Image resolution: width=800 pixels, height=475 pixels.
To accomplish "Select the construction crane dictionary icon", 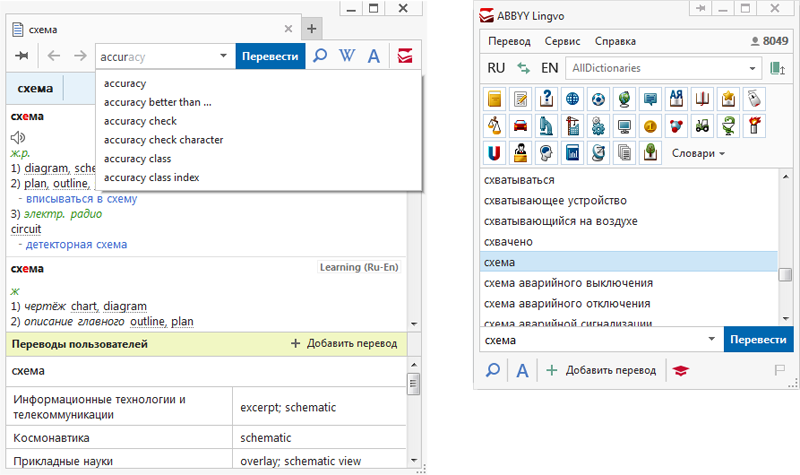I will tap(572, 126).
